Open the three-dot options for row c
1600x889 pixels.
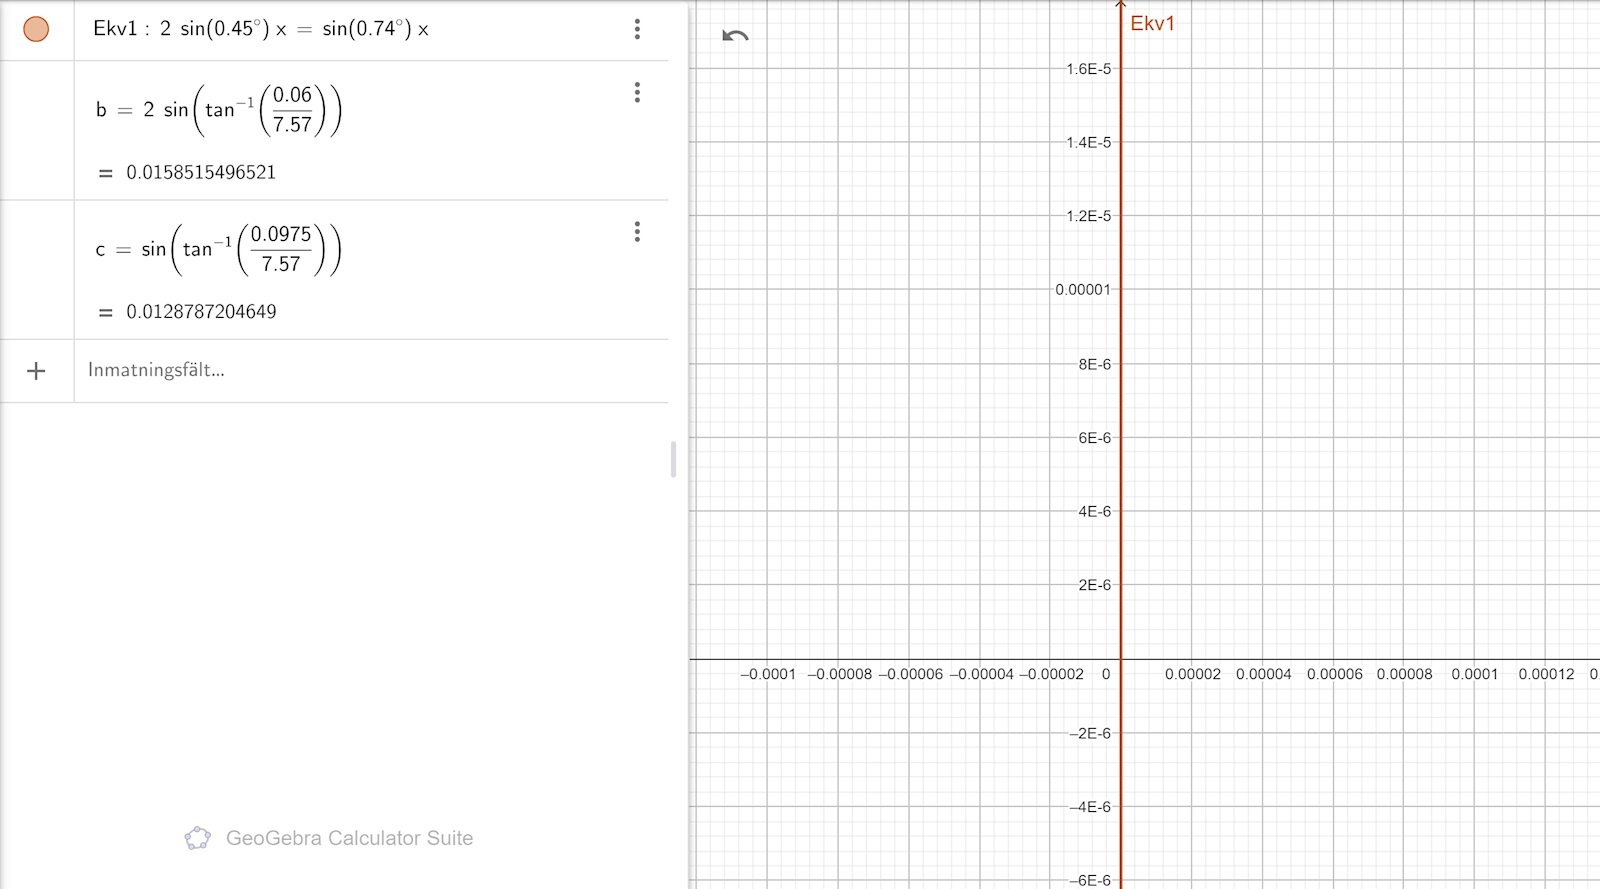point(637,232)
